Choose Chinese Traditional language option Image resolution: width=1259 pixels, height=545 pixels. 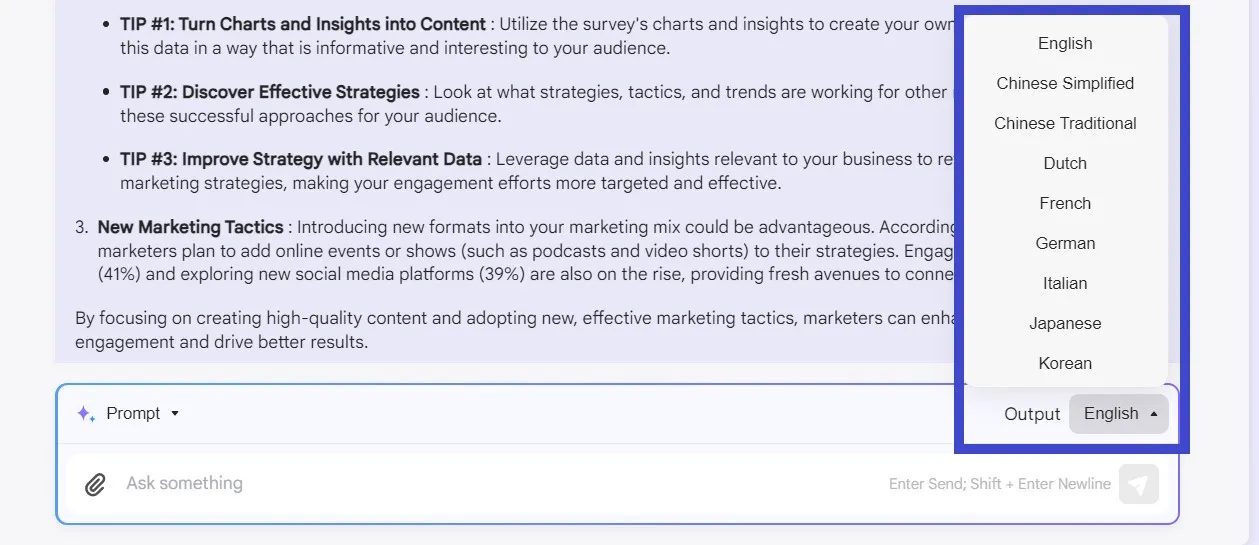point(1065,123)
